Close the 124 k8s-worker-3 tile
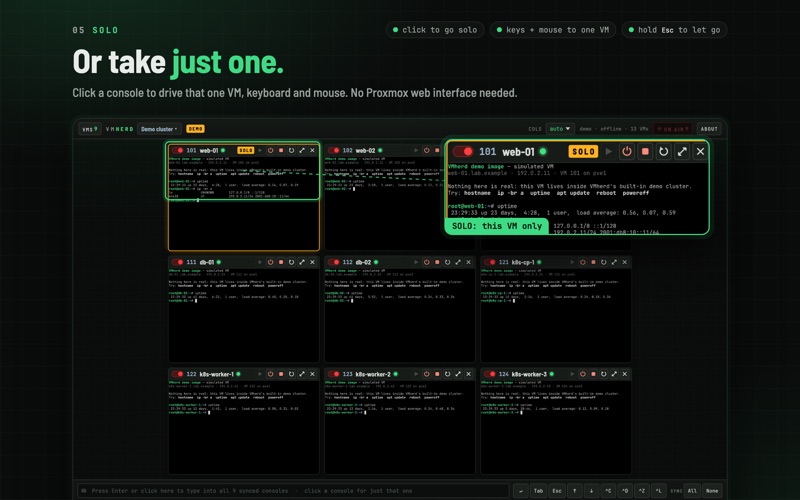The height and width of the screenshot is (500, 800). tap(625, 374)
